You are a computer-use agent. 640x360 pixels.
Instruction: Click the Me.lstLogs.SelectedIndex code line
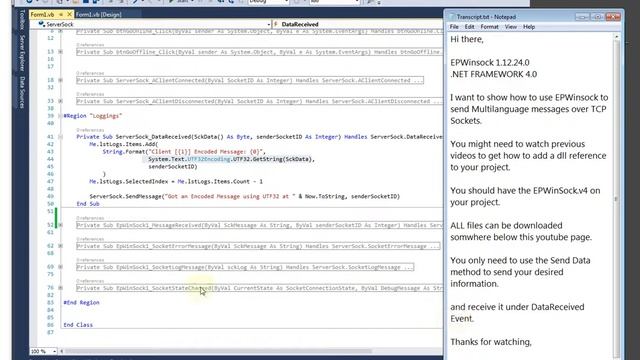point(176,181)
